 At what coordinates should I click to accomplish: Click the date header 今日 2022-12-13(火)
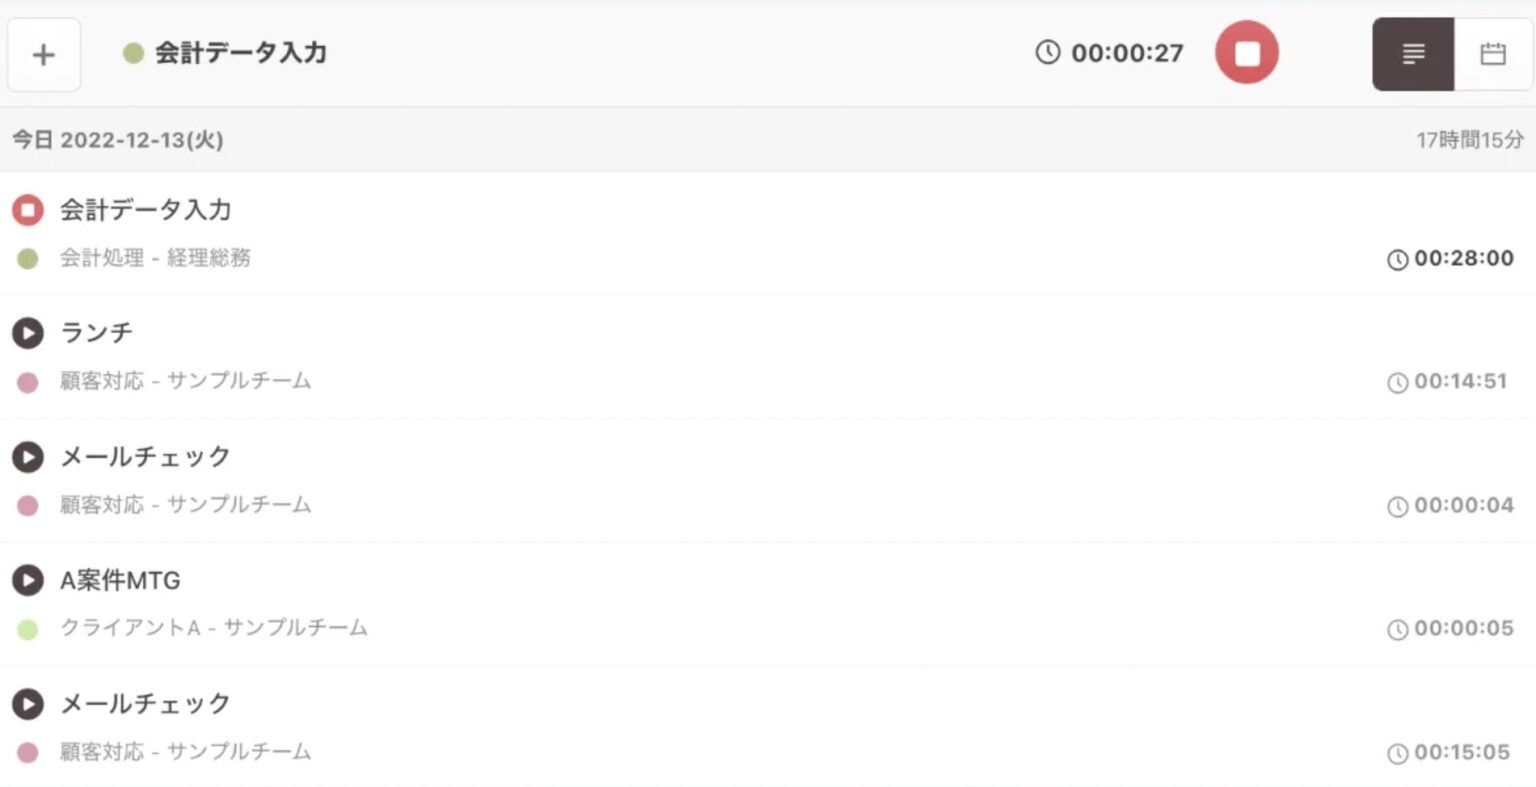pos(118,140)
